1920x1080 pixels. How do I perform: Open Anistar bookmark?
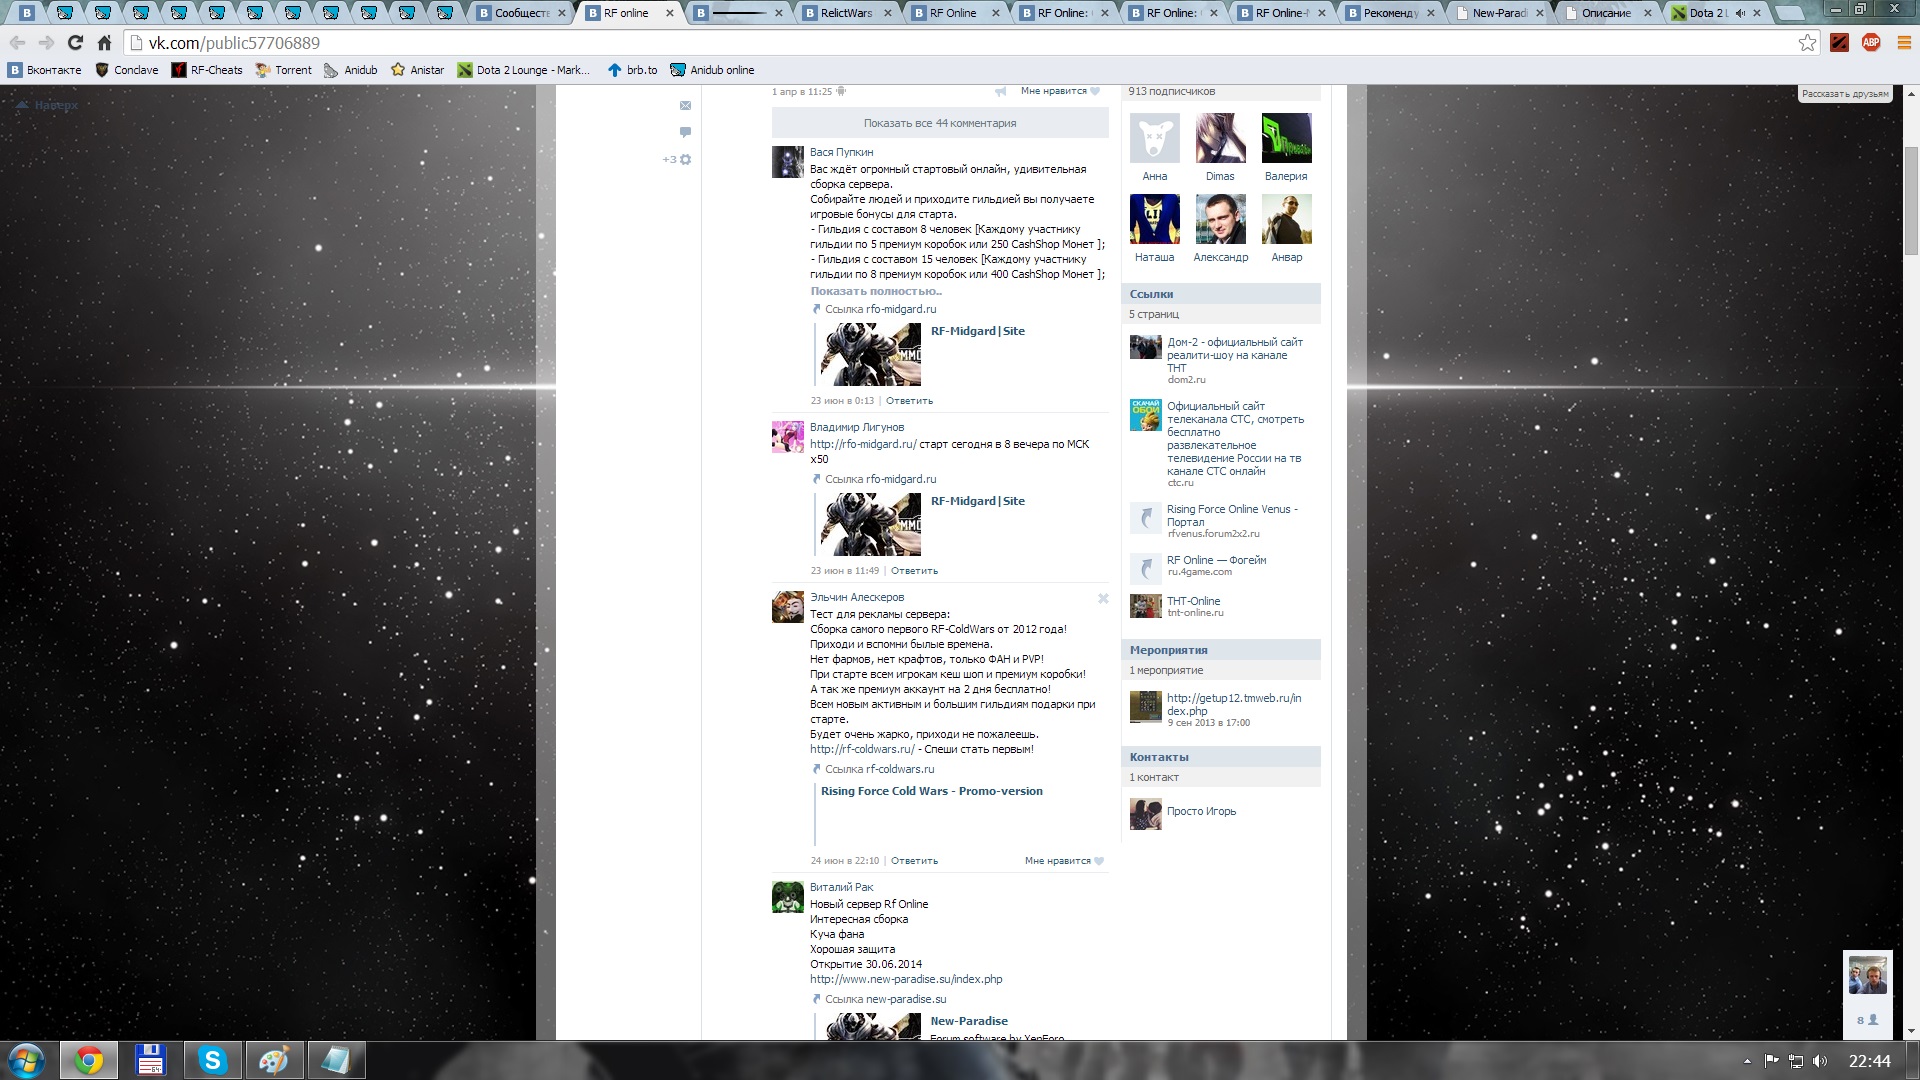click(418, 70)
